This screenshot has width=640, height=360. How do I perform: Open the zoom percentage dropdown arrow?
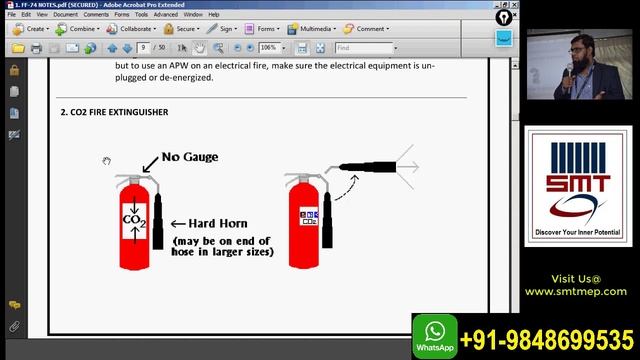[x=284, y=48]
